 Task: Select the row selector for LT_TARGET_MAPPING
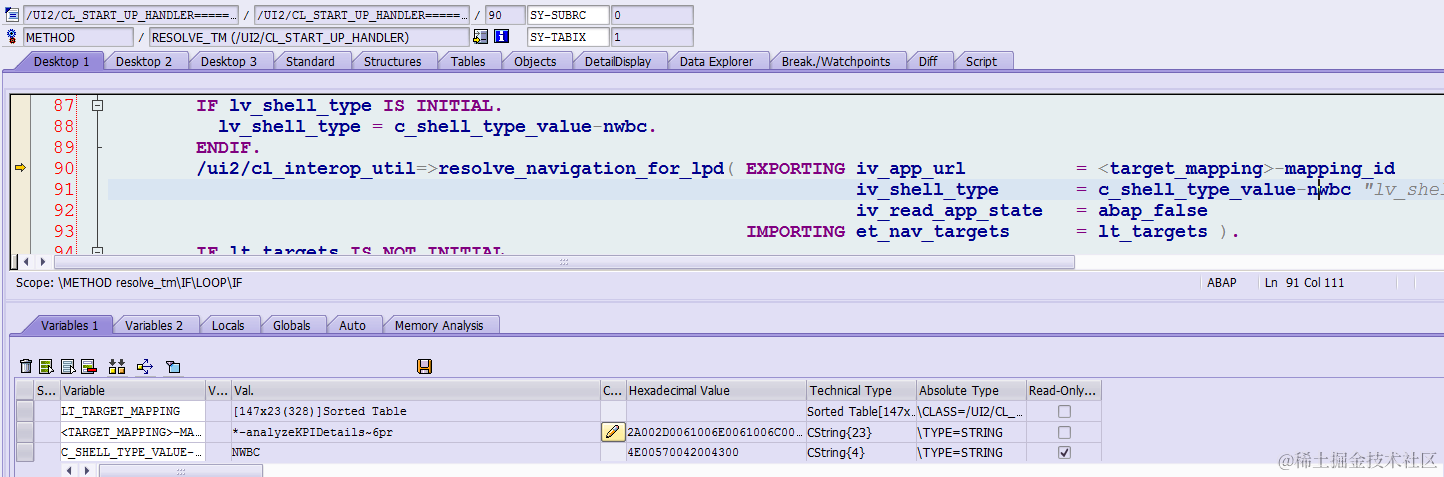[x=25, y=411]
